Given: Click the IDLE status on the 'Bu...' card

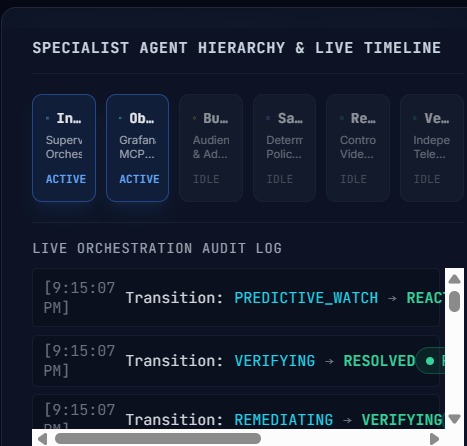Looking at the screenshot, I should click(x=206, y=179).
